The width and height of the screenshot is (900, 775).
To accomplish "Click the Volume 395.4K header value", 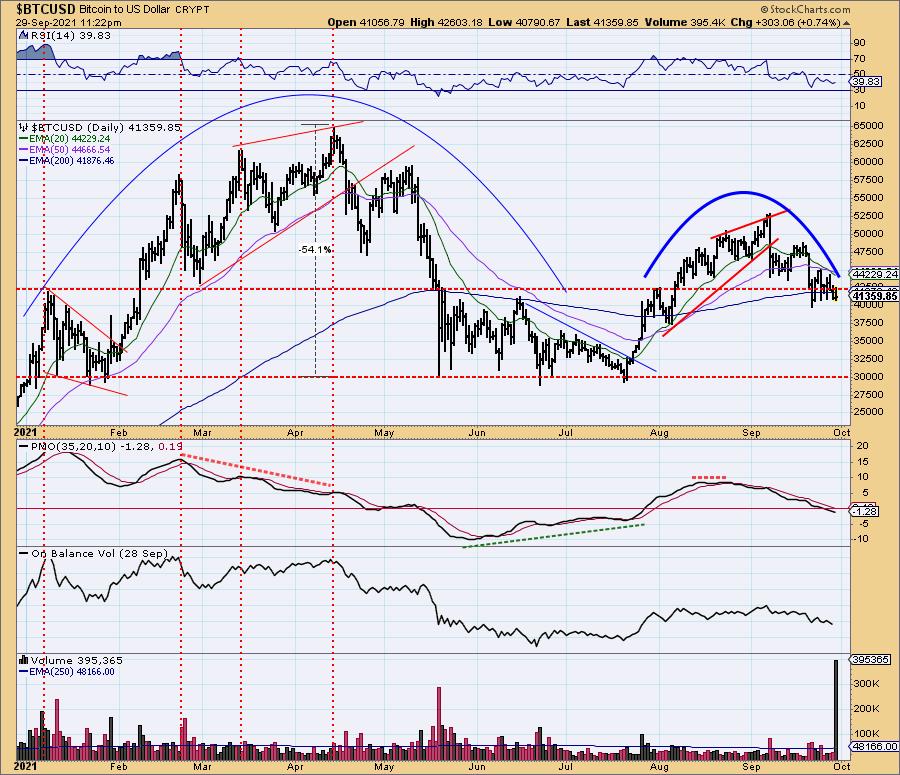I will click(x=685, y=22).
